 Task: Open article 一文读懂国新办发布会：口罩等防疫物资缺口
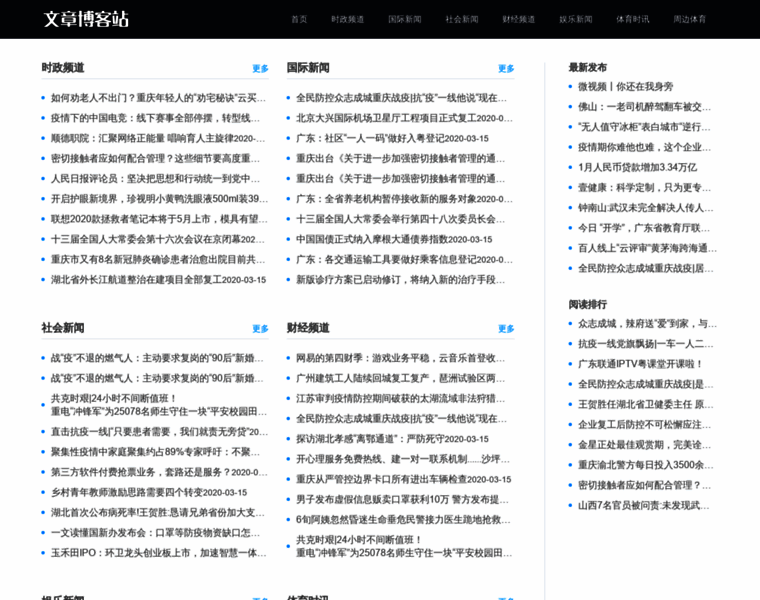[156, 533]
